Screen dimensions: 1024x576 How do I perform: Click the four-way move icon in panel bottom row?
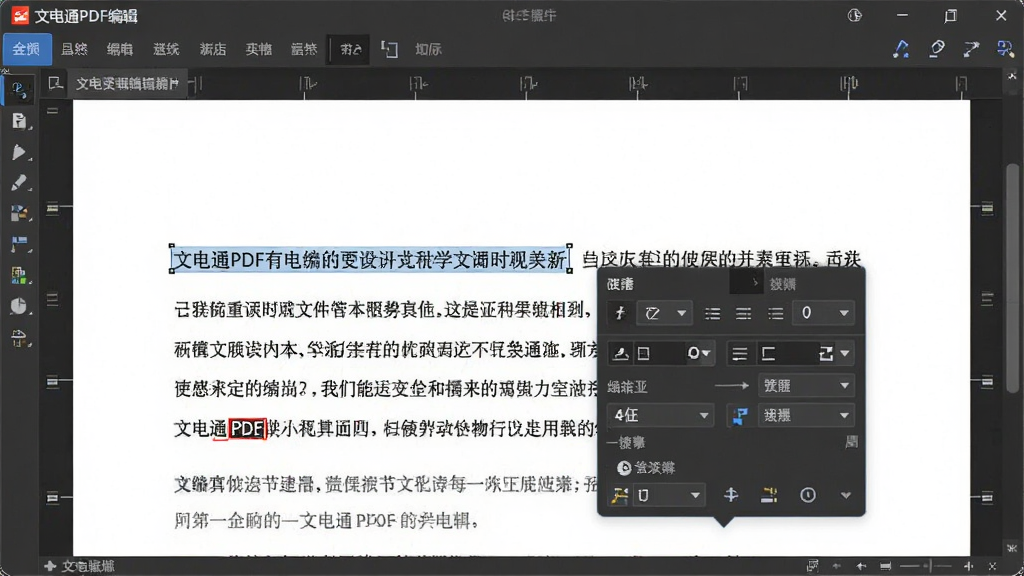pos(731,495)
